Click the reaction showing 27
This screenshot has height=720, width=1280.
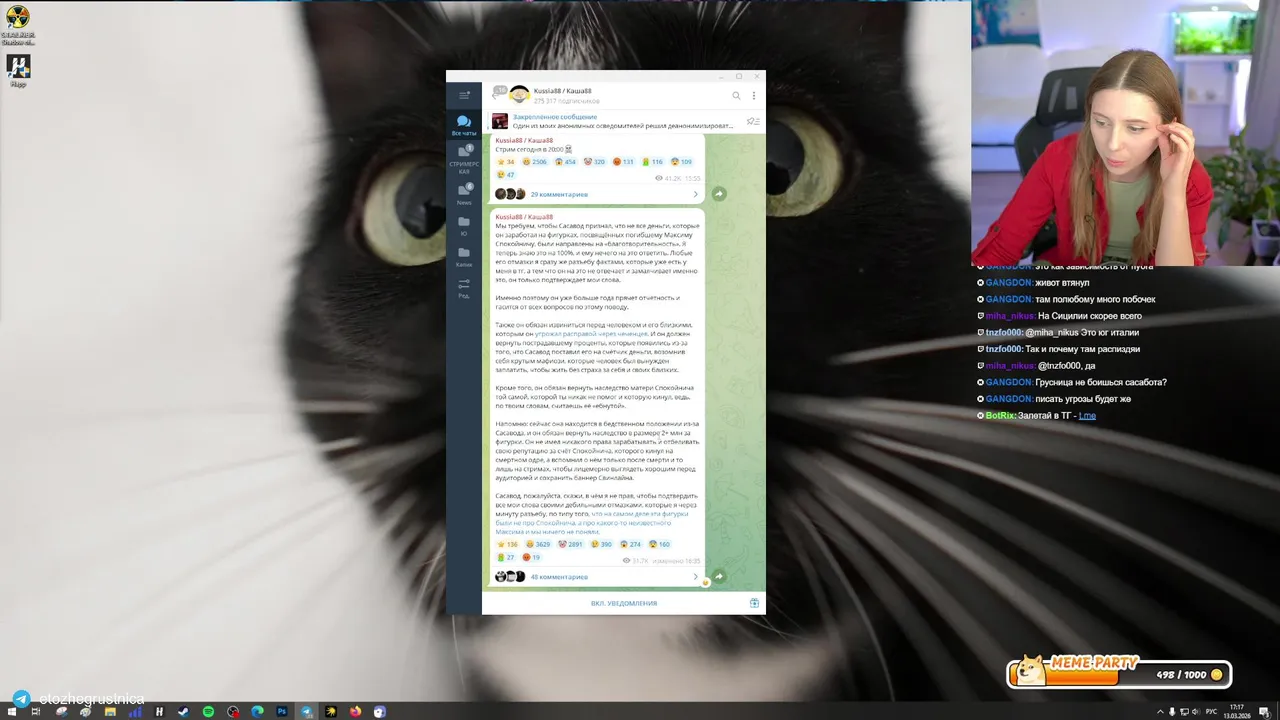click(506, 557)
